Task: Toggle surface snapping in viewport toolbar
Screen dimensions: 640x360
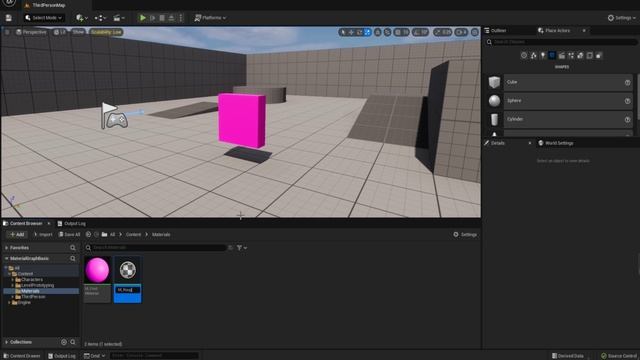Action: (x=387, y=32)
